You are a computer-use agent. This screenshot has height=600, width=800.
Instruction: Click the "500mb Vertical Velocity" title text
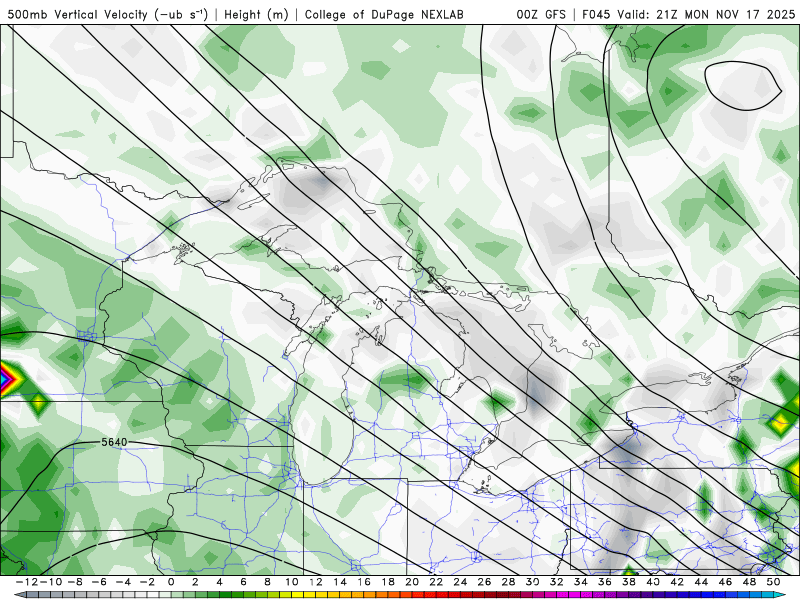[x=78, y=14]
